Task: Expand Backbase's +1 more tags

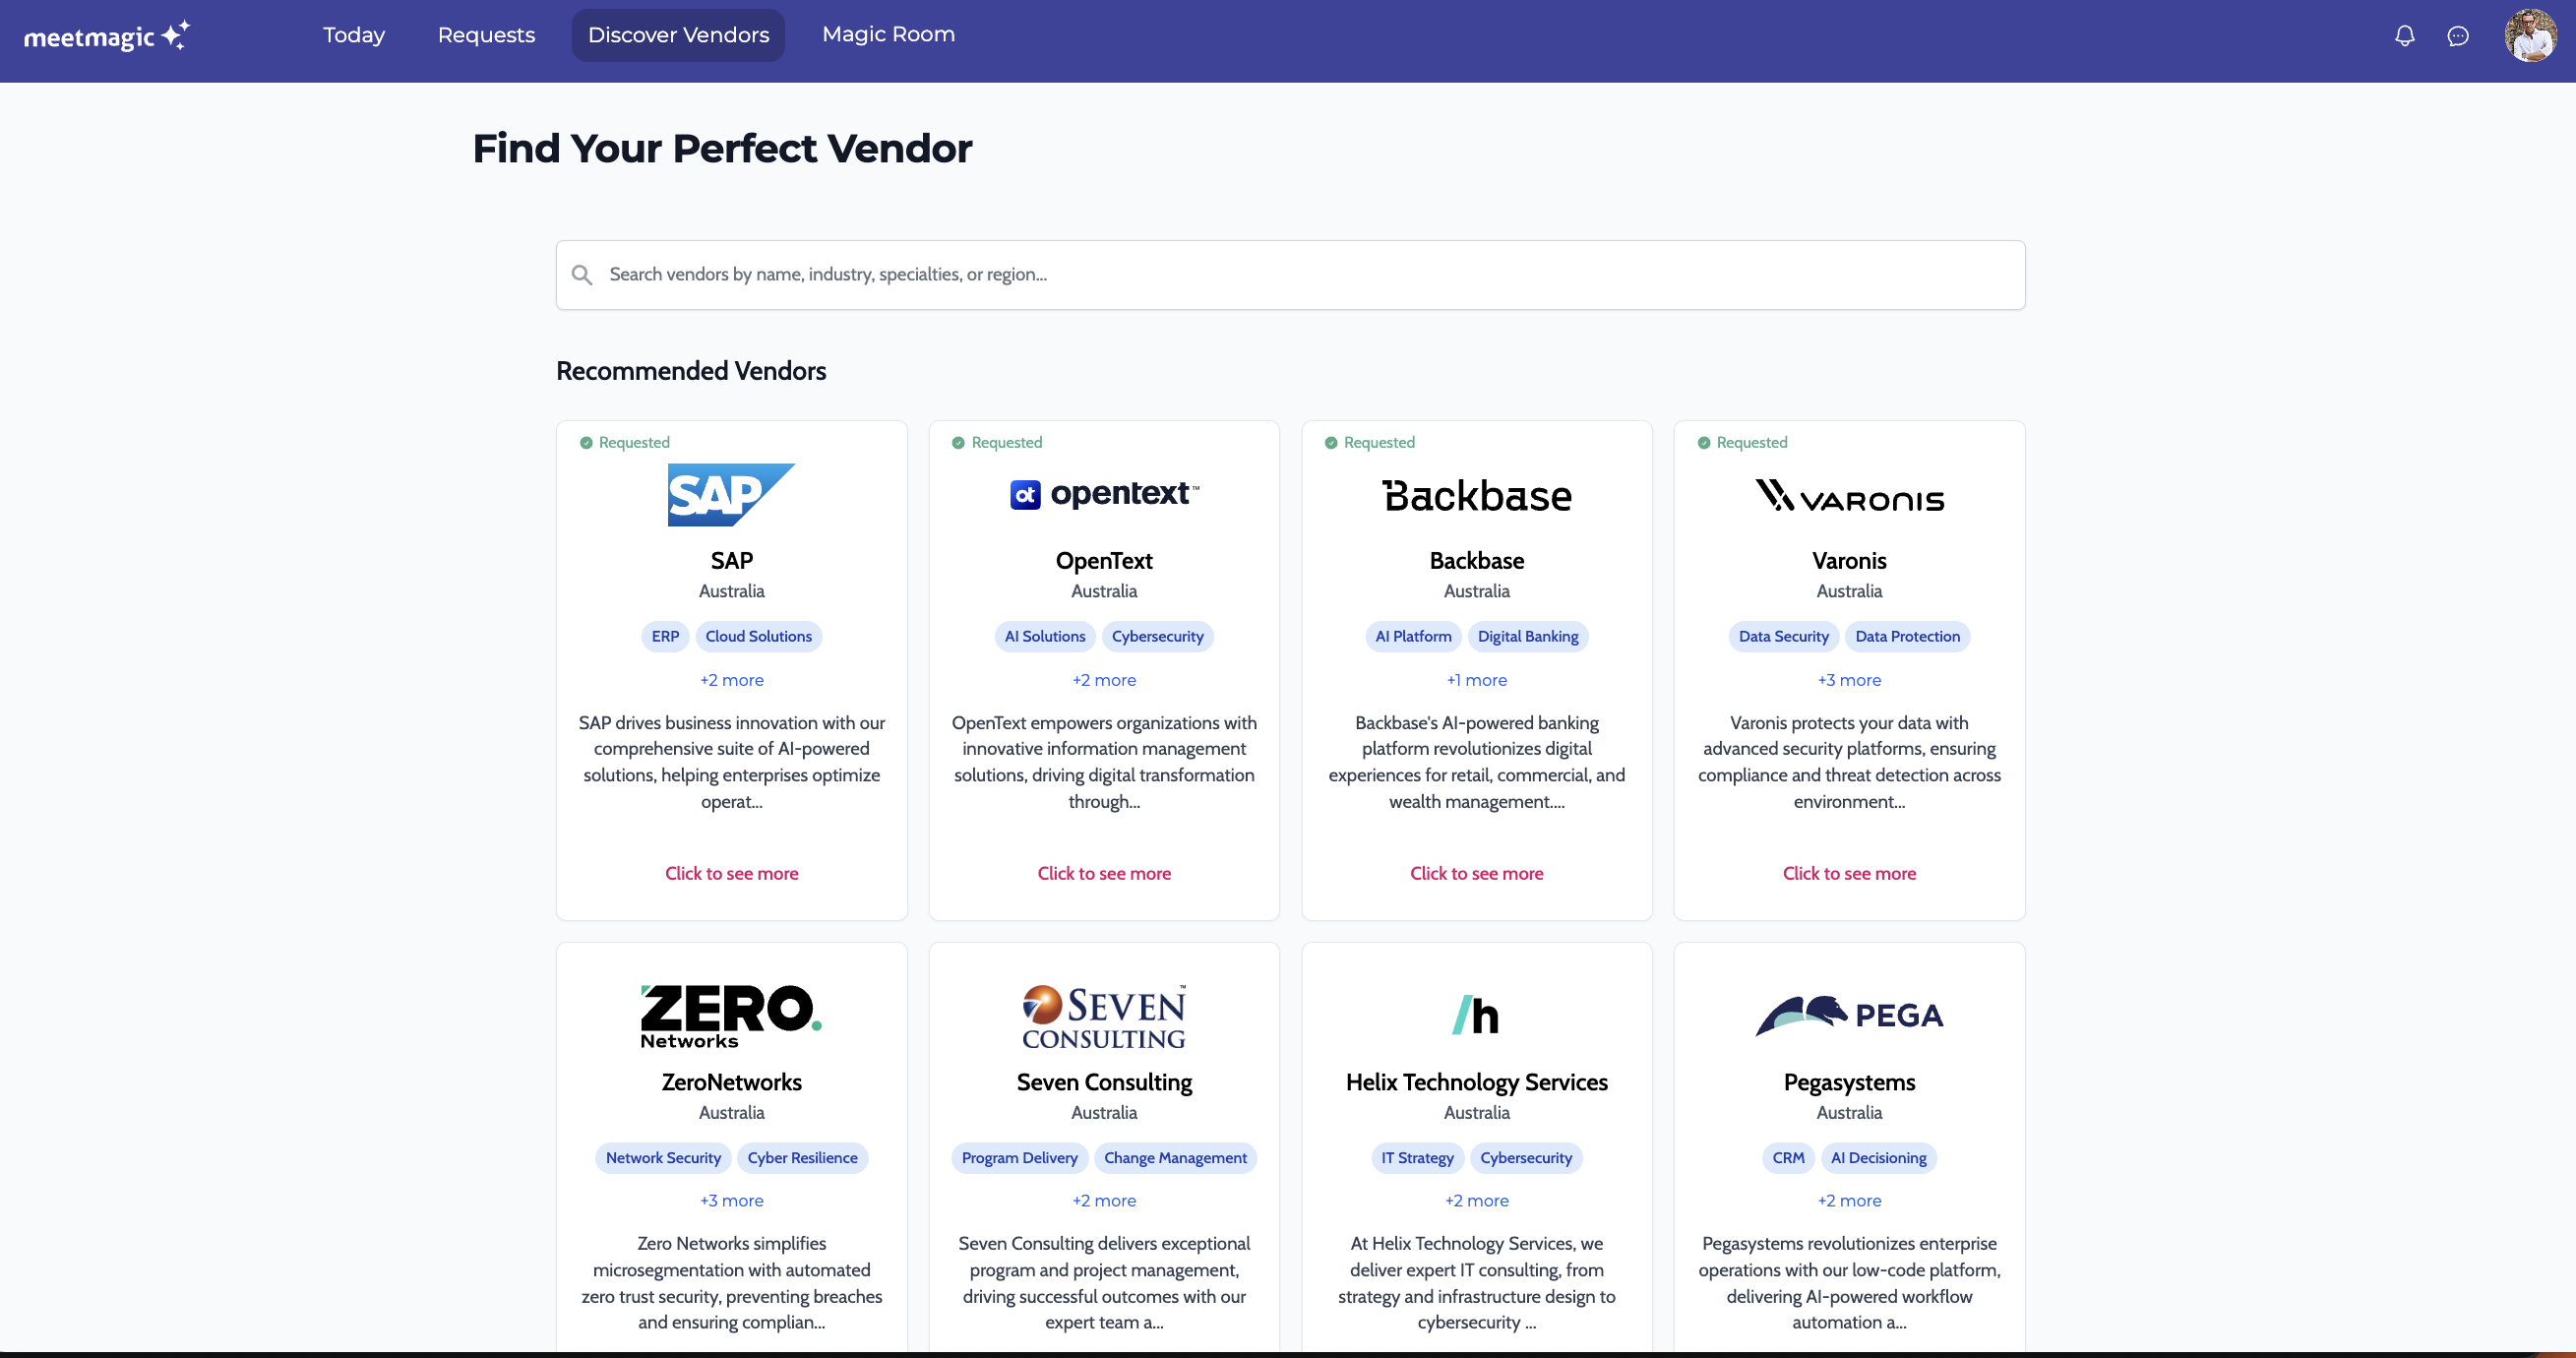Action: pyautogui.click(x=1476, y=680)
